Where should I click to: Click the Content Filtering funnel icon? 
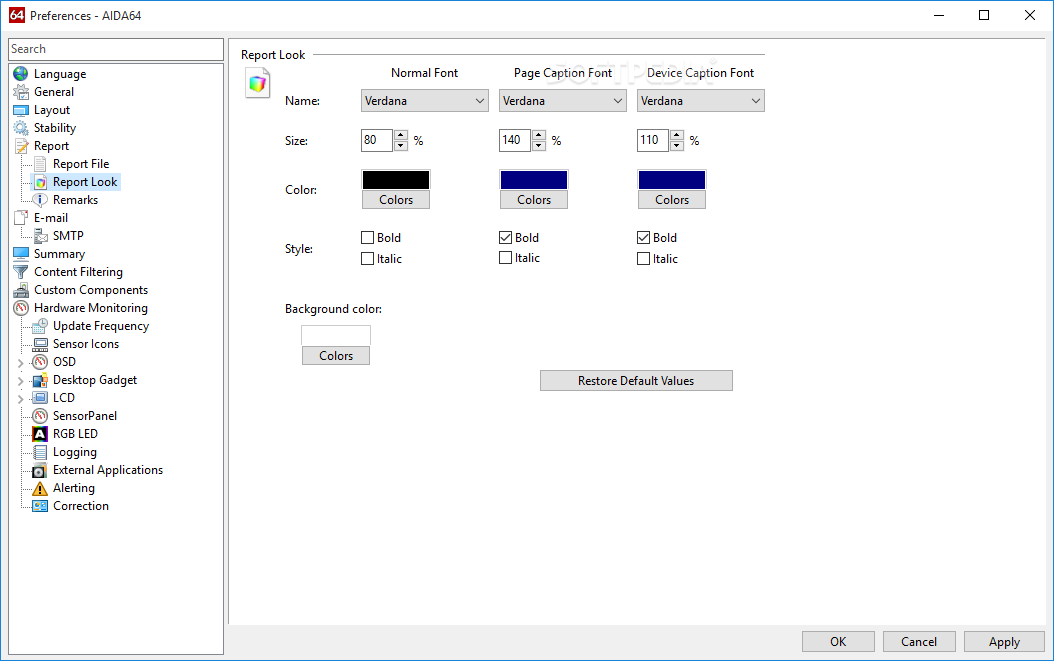click(x=21, y=272)
